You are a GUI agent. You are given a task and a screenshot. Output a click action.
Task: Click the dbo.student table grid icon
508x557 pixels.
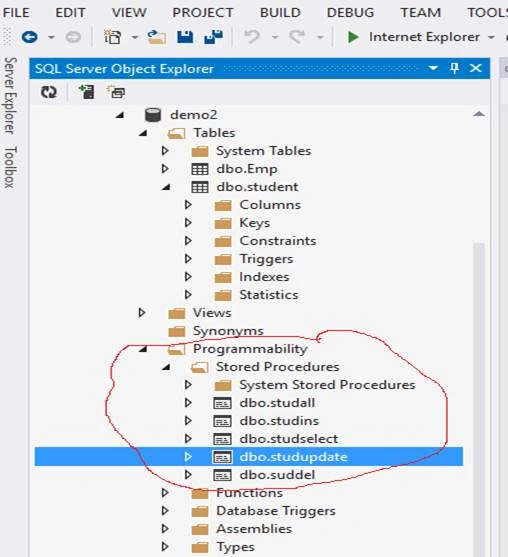tap(200, 187)
